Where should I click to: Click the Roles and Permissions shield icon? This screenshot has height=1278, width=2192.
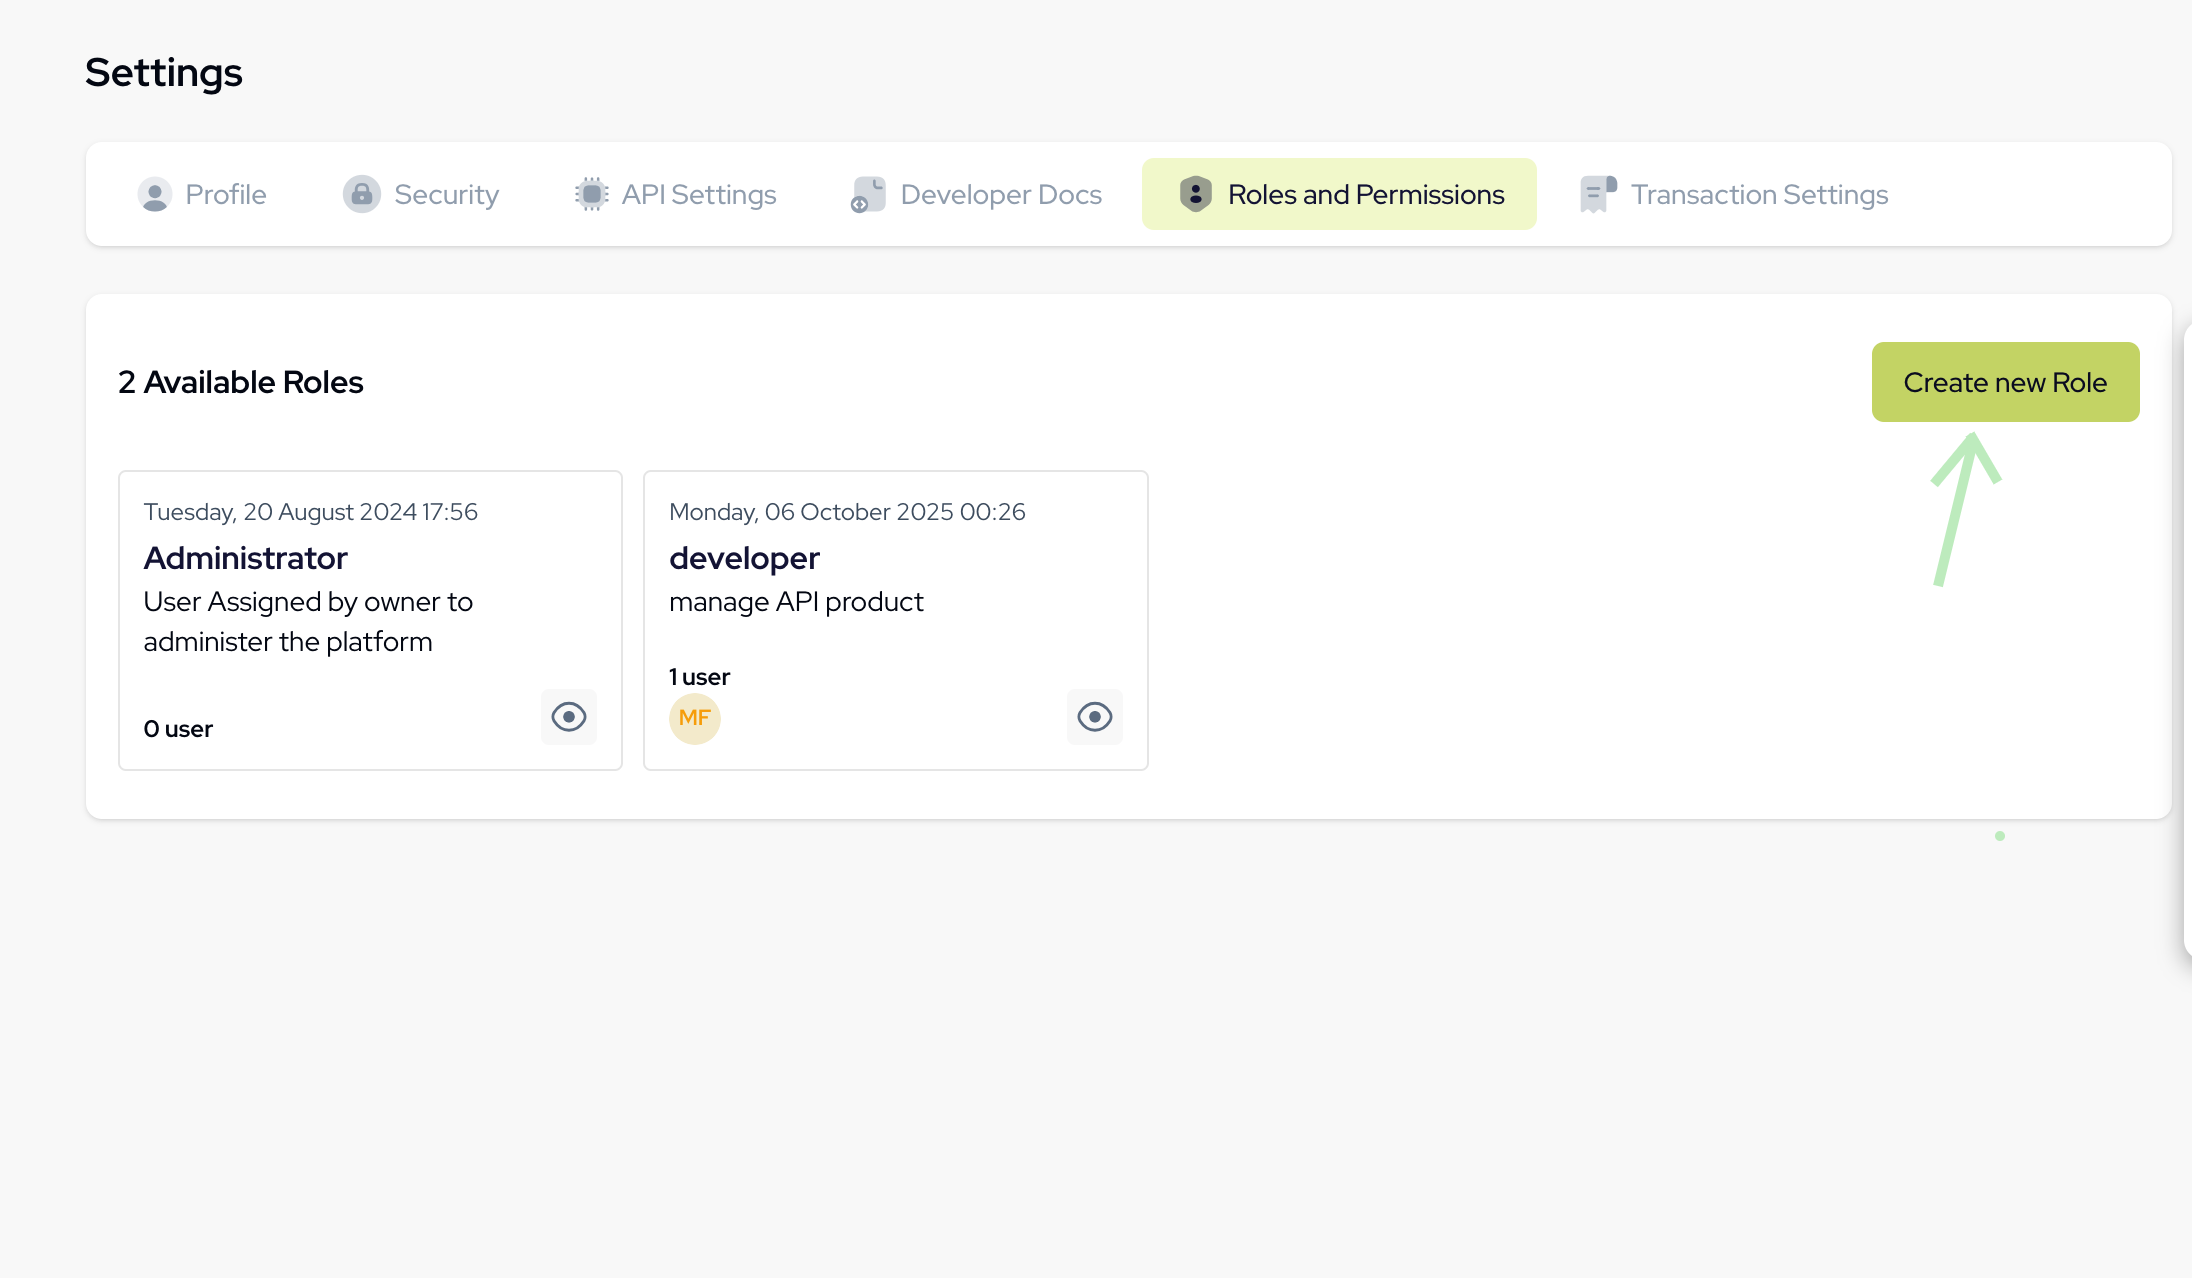[1196, 194]
